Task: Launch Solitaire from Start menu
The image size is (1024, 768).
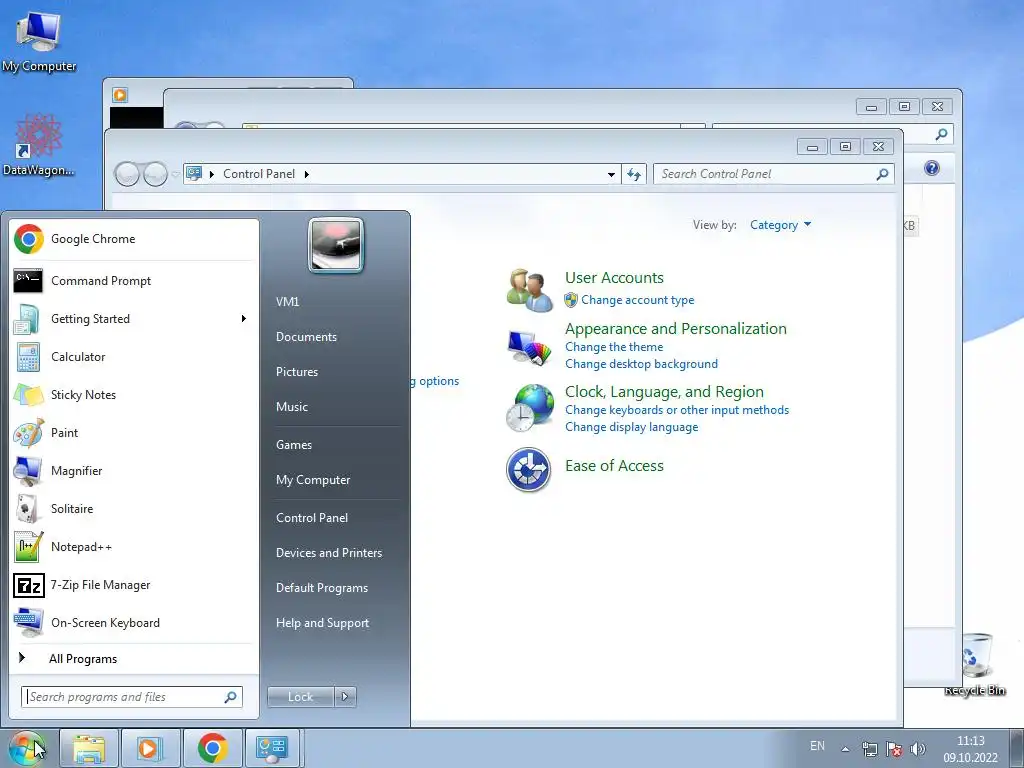Action: (133, 509)
